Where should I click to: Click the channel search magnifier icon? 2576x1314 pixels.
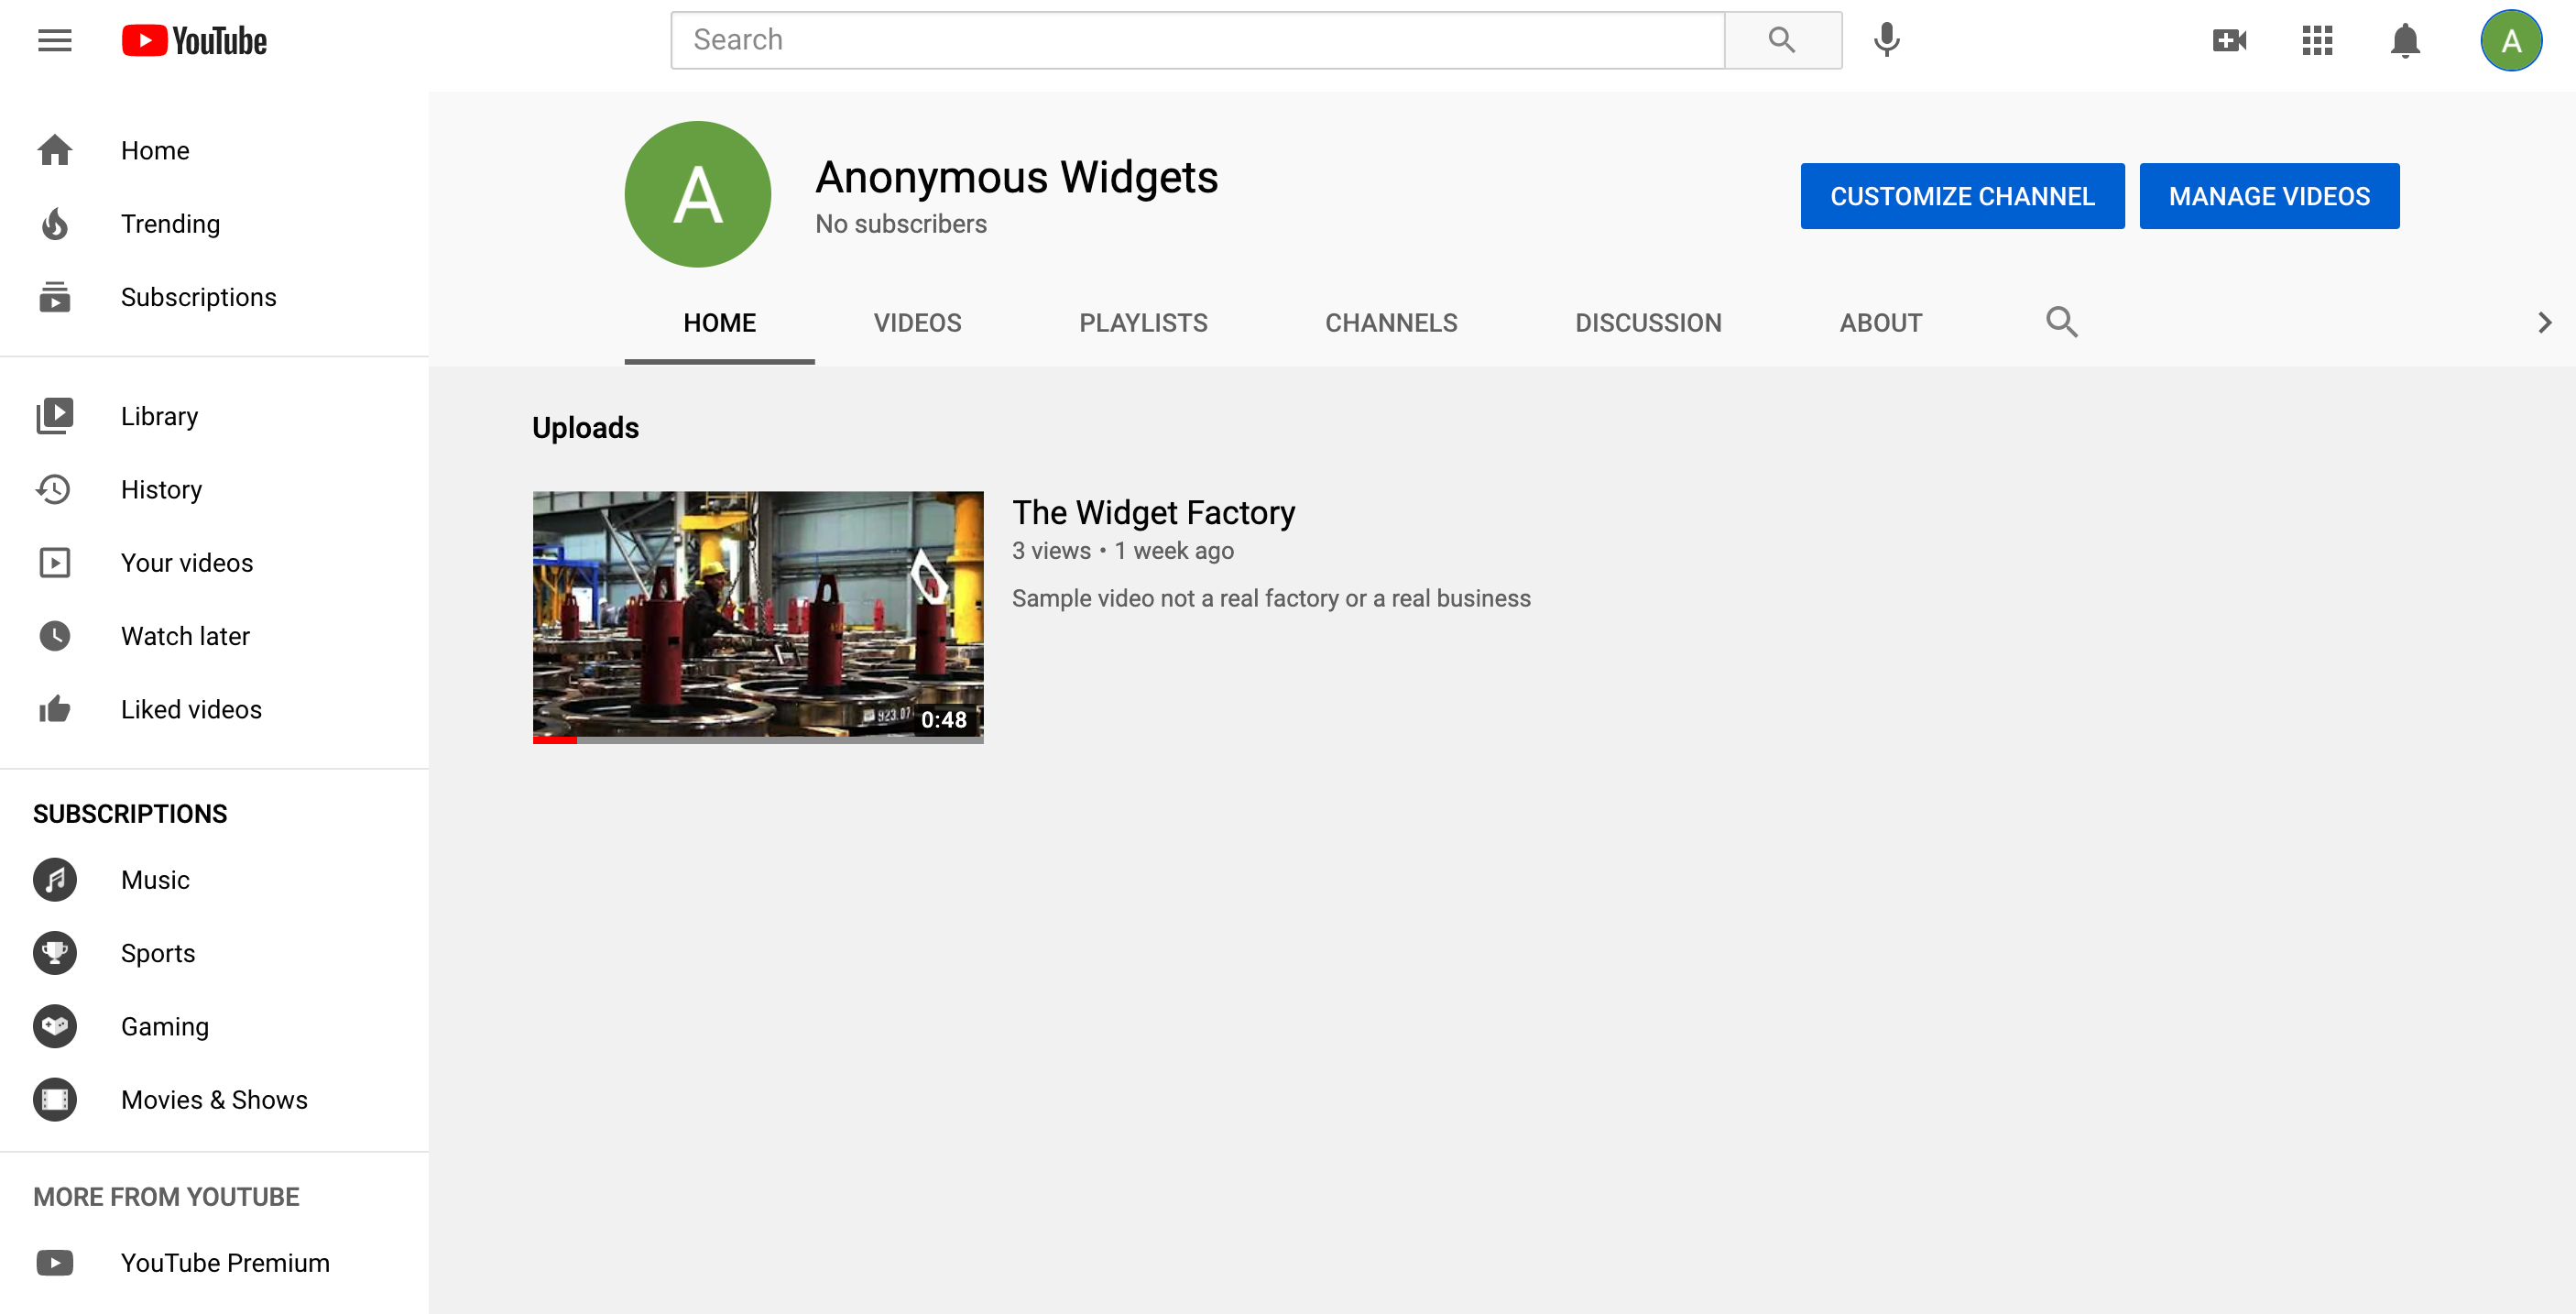(2061, 322)
